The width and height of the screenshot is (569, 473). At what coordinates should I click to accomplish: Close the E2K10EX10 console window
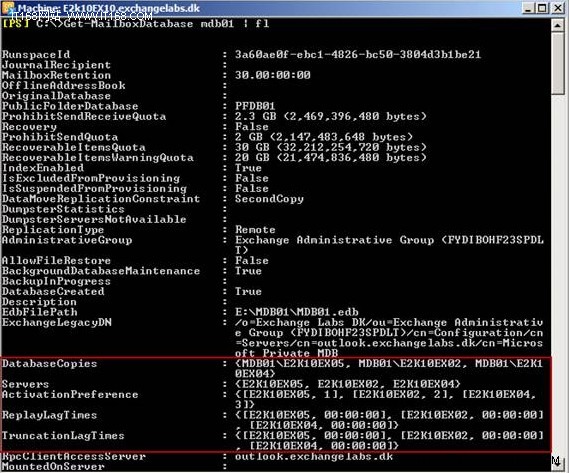click(558, 8)
